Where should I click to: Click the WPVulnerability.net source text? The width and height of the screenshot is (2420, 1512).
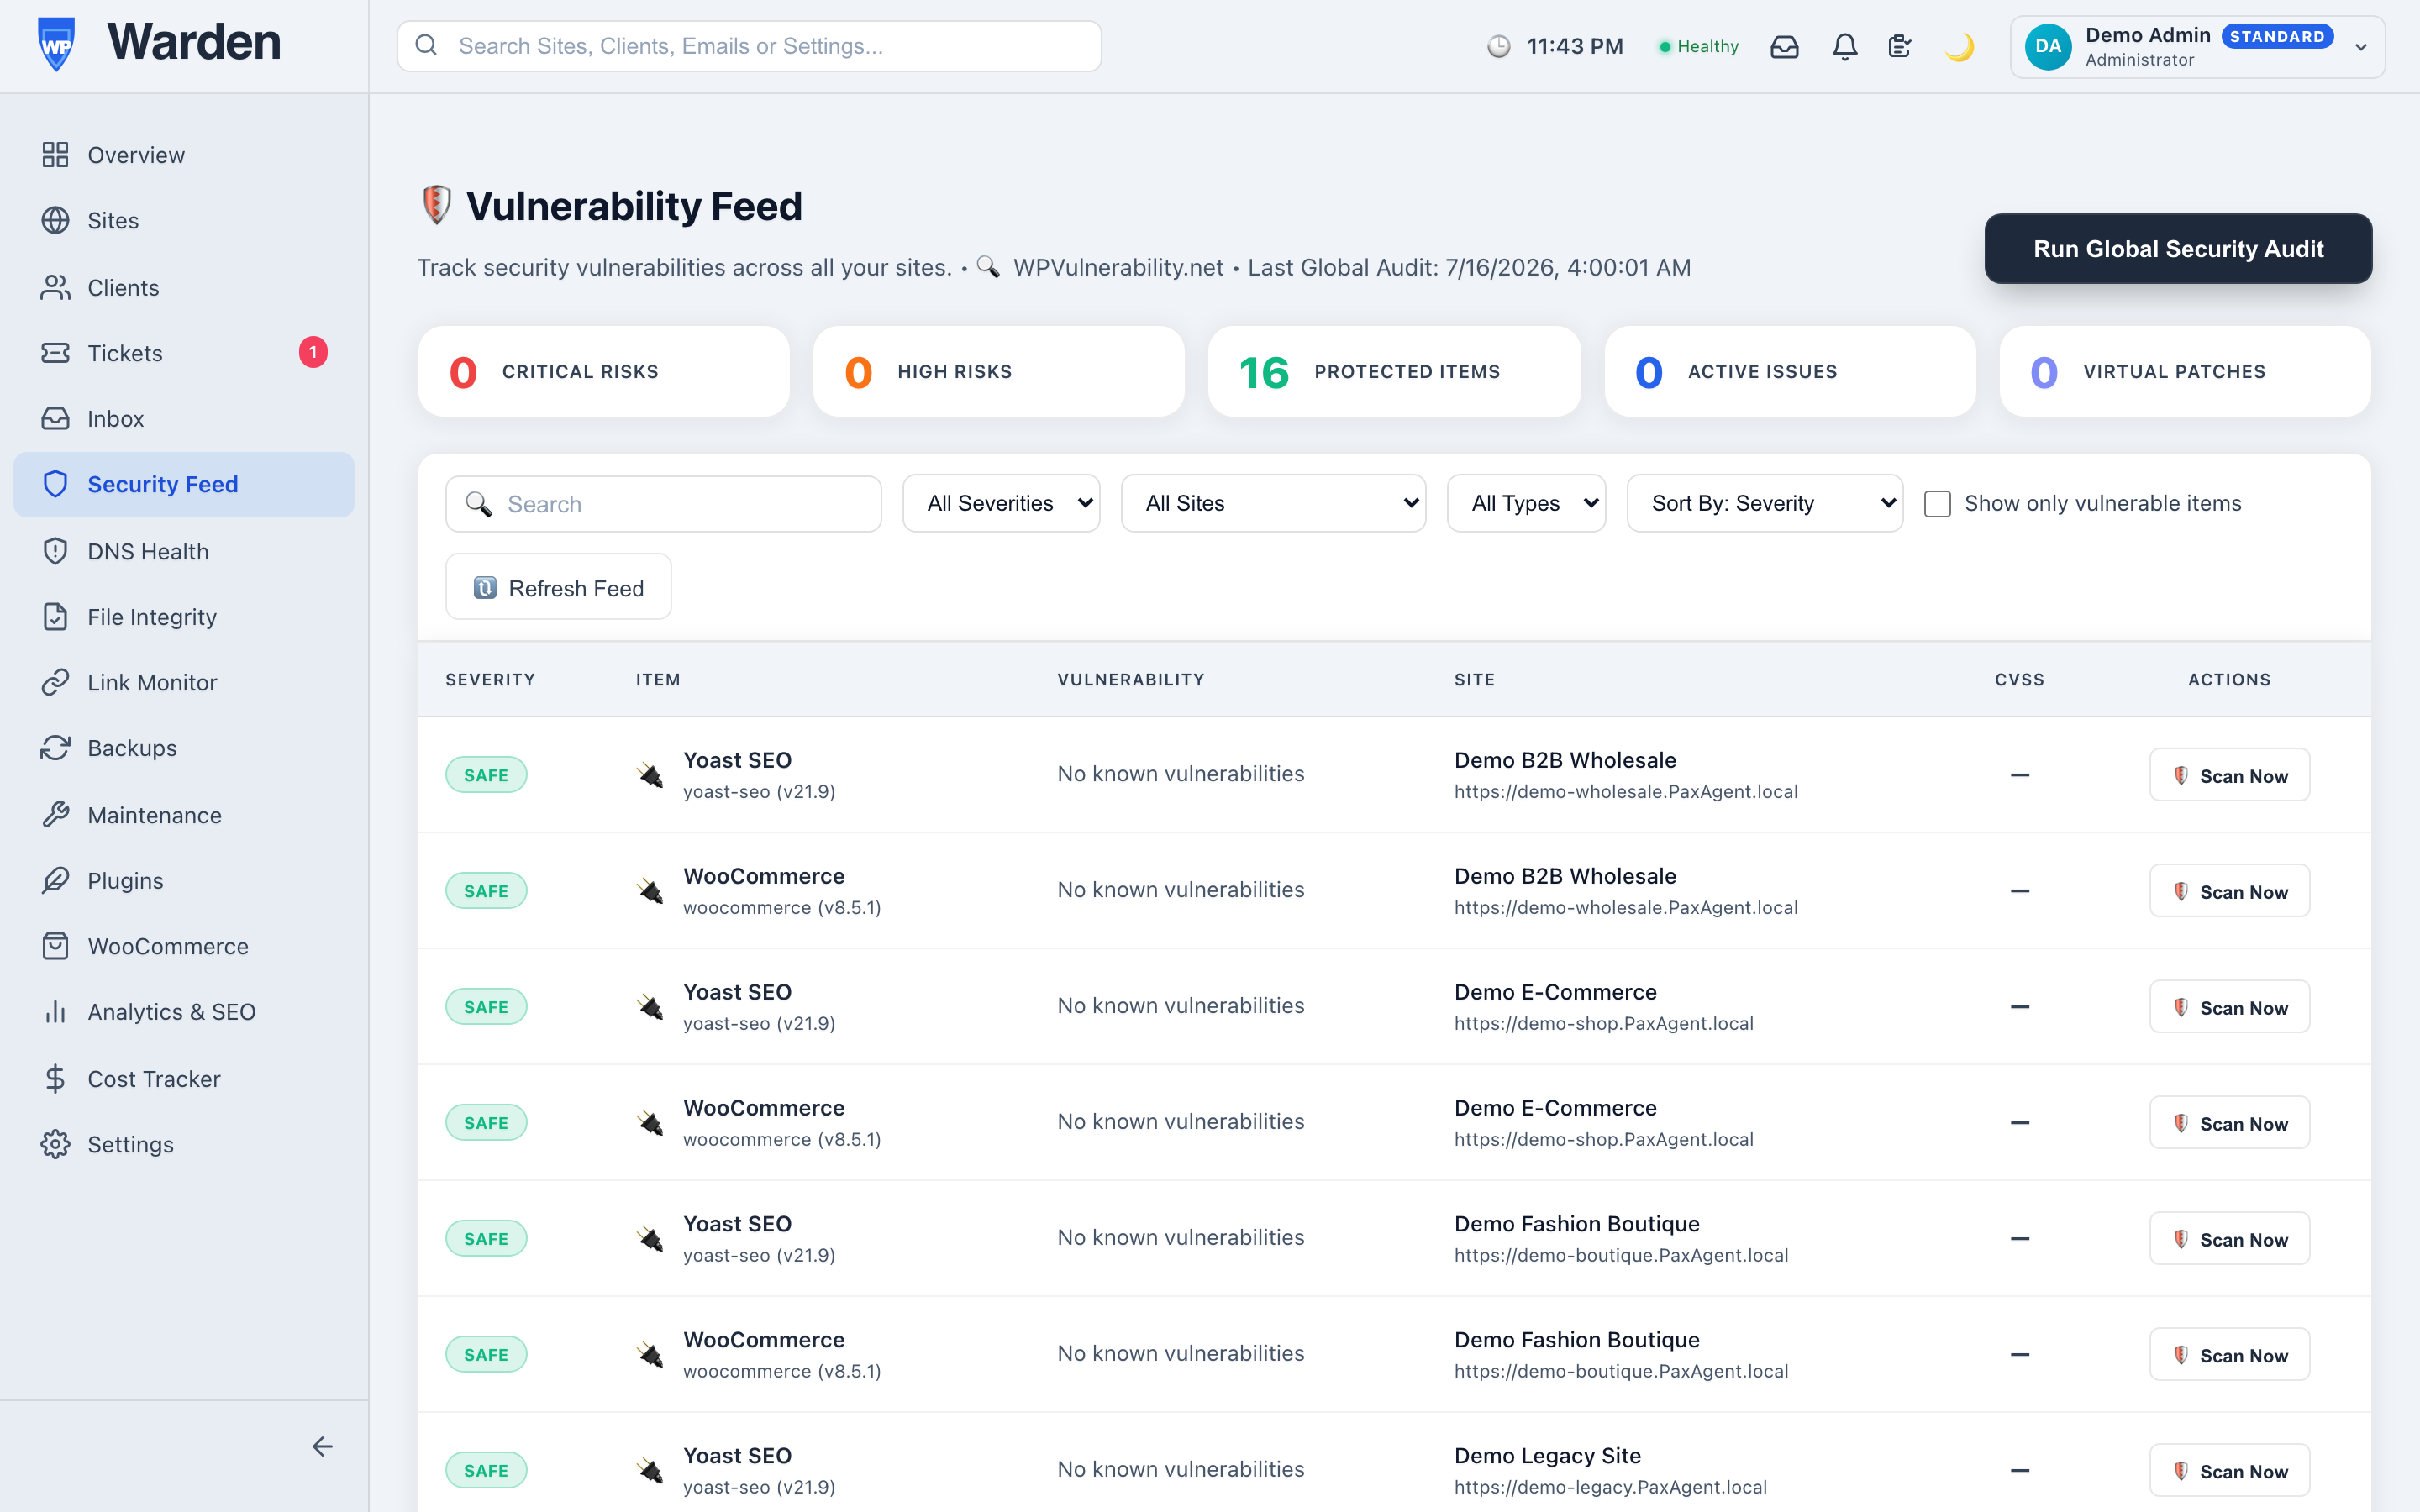coord(1118,267)
